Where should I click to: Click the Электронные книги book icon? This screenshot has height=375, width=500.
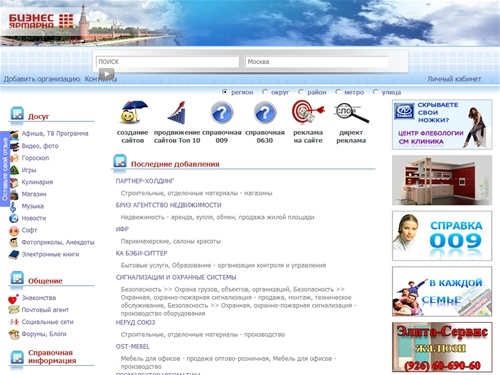tap(14, 255)
